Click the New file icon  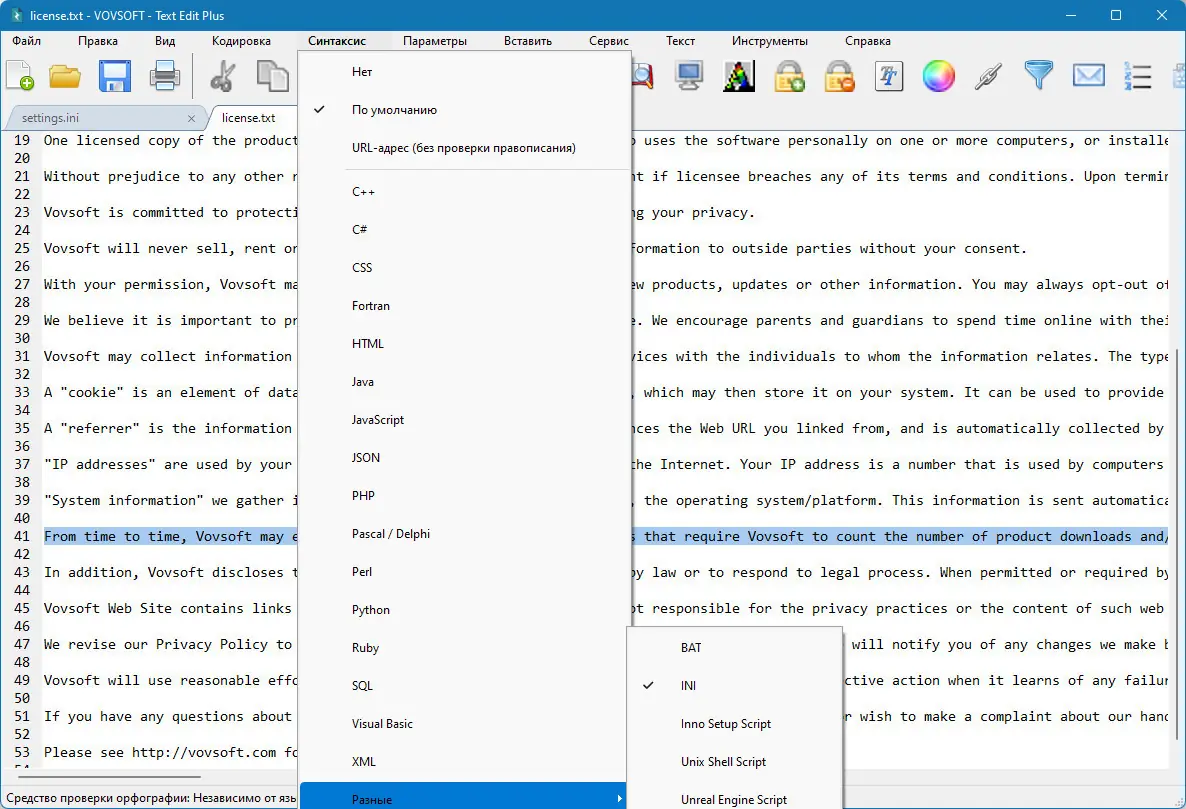point(20,76)
